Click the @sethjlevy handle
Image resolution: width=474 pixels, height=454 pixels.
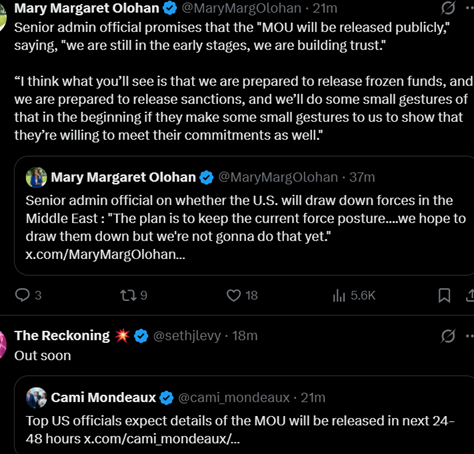(x=187, y=336)
